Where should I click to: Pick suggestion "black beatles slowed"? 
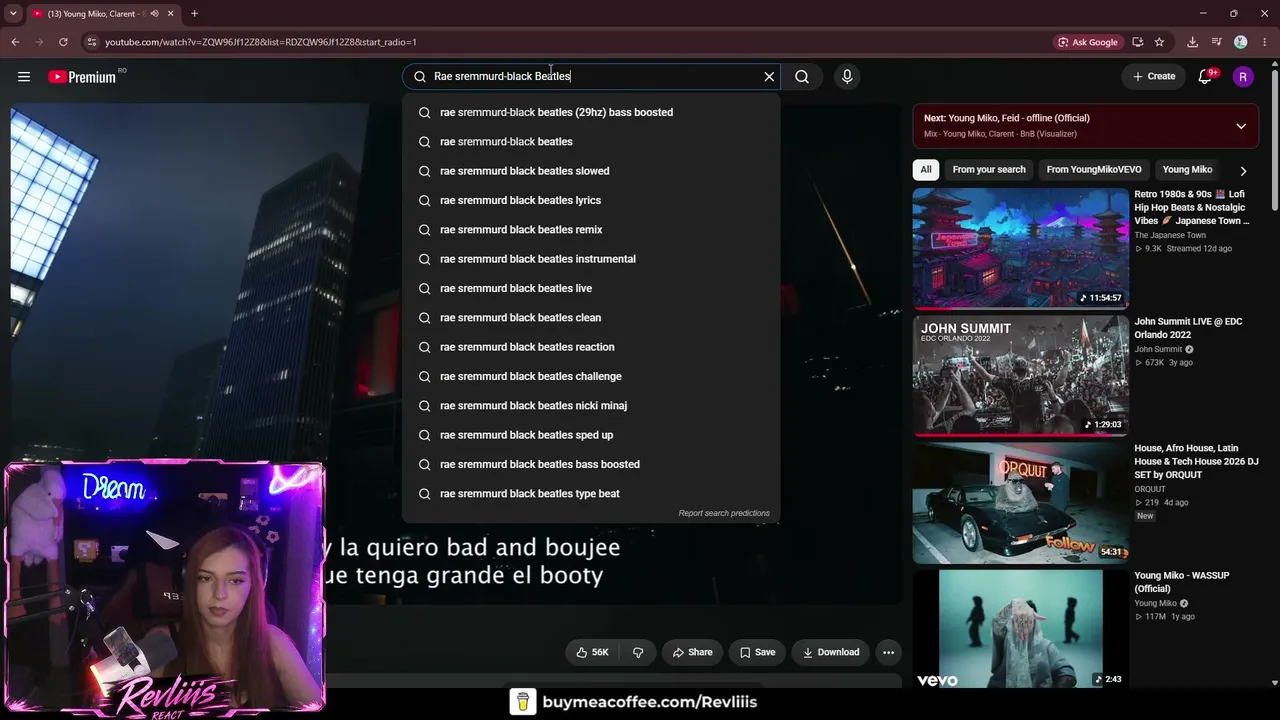(591, 171)
